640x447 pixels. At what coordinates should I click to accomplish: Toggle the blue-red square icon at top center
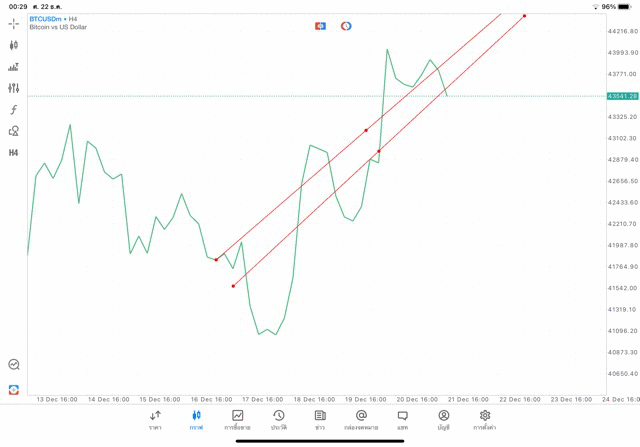[320, 26]
